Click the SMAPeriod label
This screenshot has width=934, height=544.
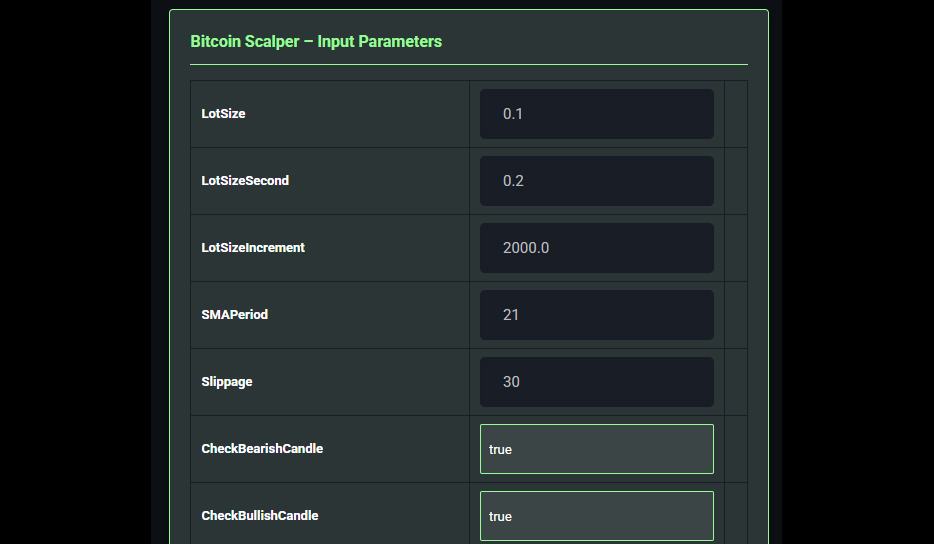point(234,315)
